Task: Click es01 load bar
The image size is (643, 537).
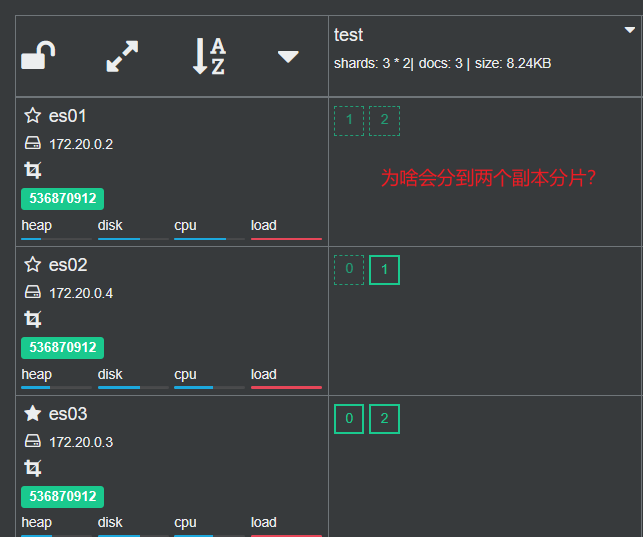Action: click(286, 239)
